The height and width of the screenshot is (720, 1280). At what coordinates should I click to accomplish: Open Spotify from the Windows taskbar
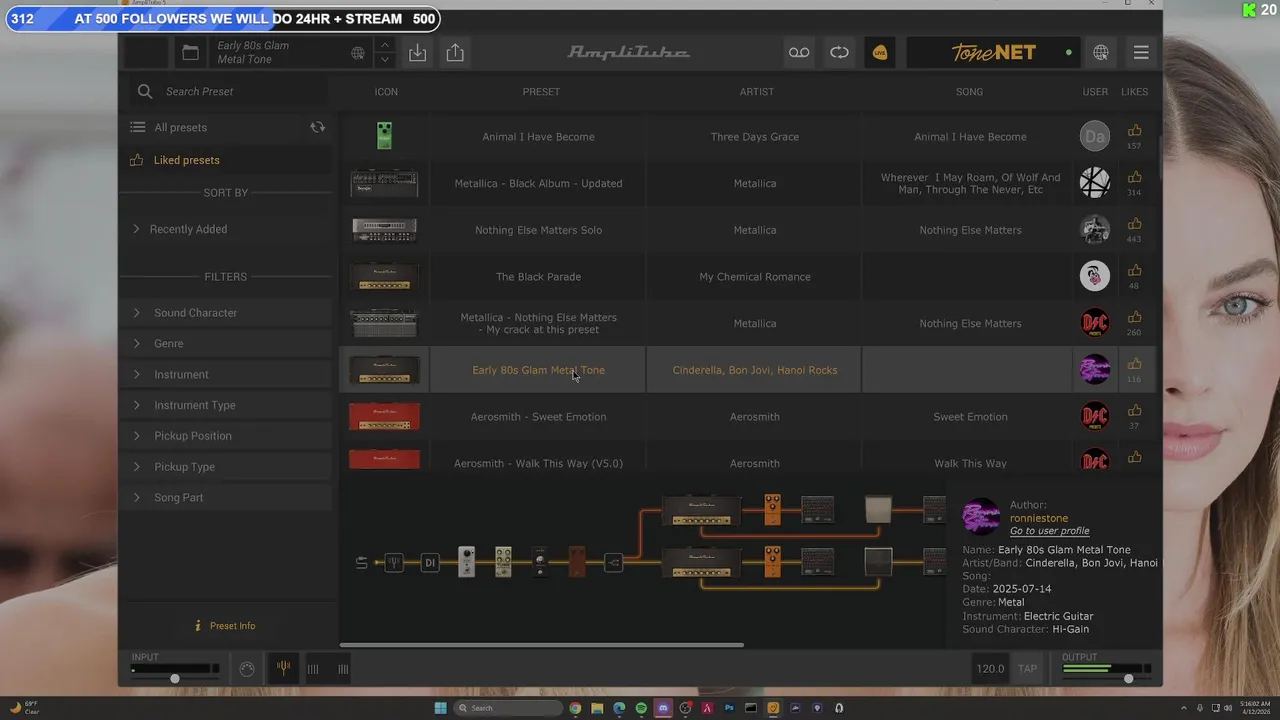pos(641,708)
